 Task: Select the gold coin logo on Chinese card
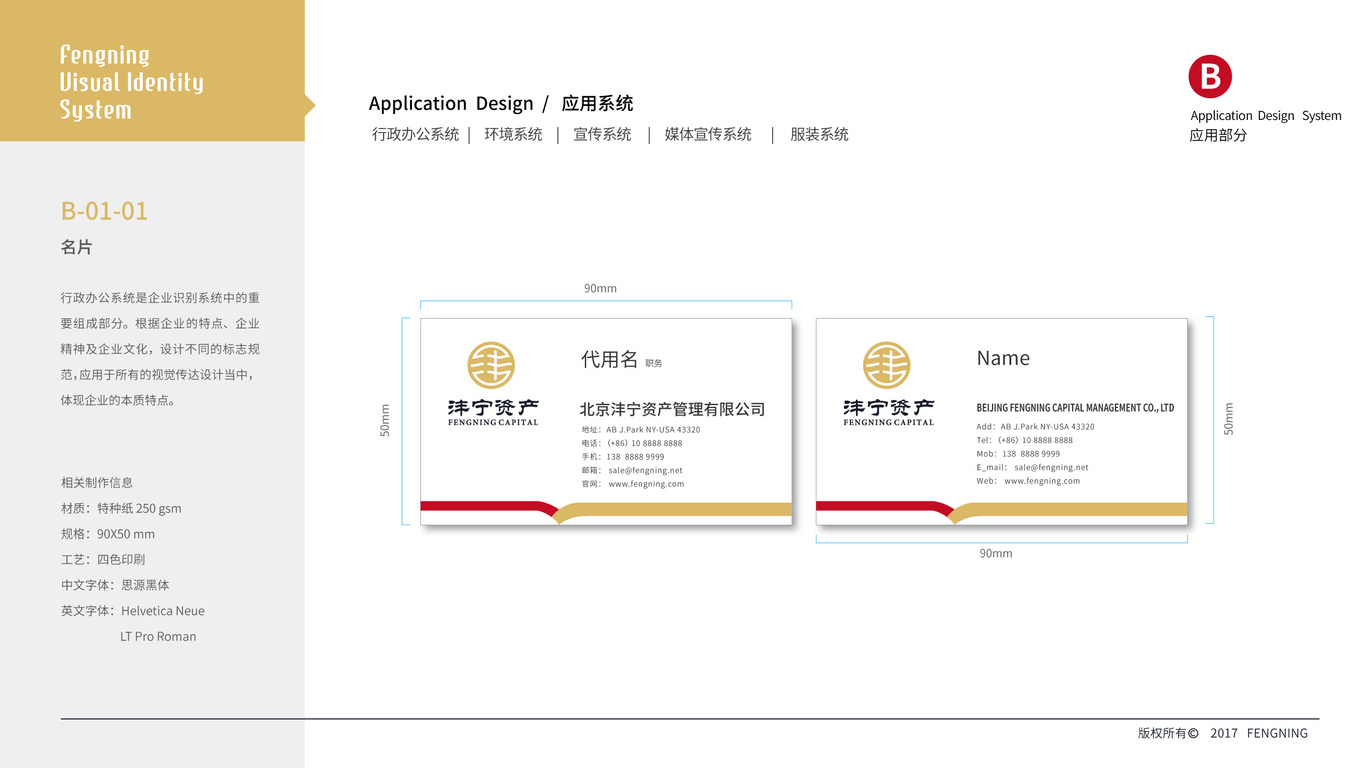(491, 365)
